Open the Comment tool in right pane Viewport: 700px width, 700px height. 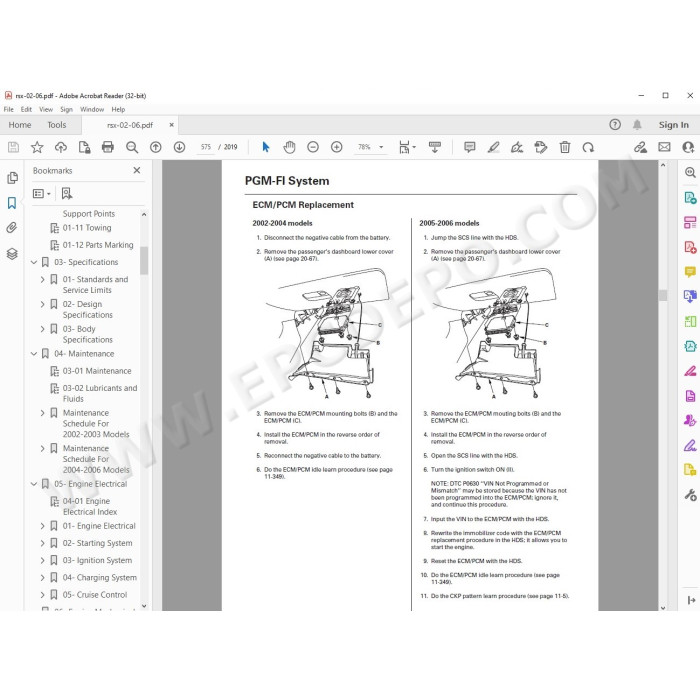click(x=690, y=271)
